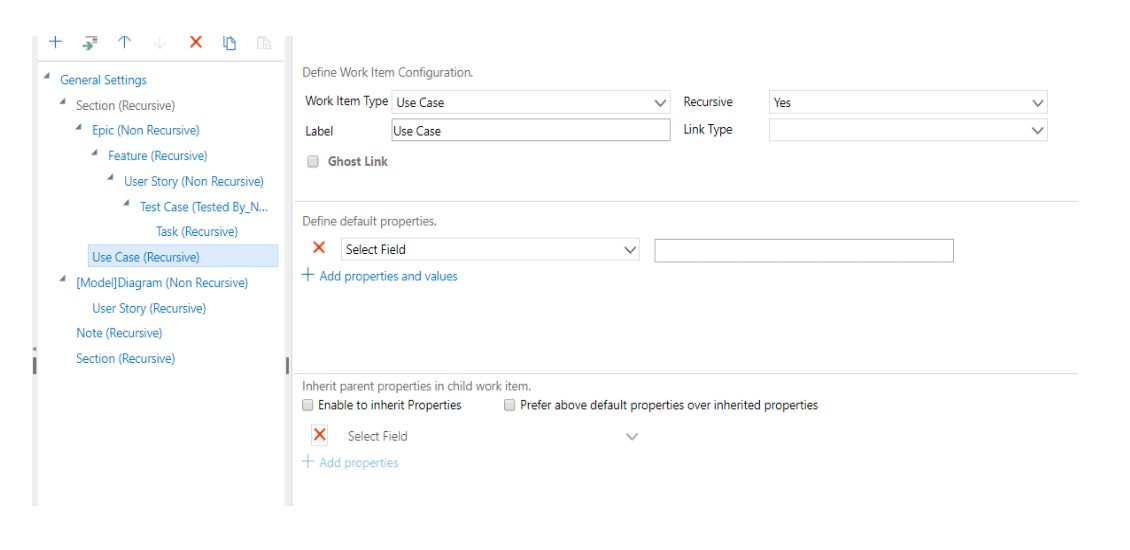Select the gray Section (Recursive) under General Settings
The image size is (1130, 550).
click(x=125, y=105)
